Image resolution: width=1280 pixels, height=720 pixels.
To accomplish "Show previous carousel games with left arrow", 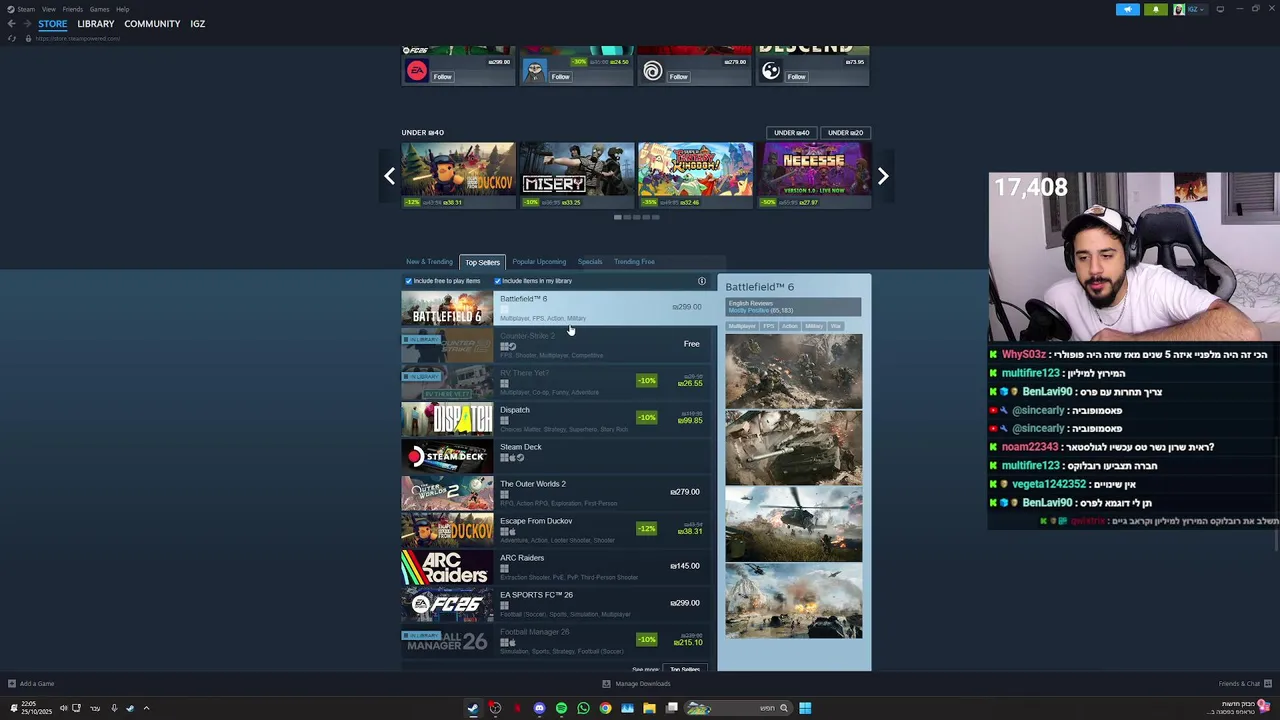I will click(x=390, y=176).
